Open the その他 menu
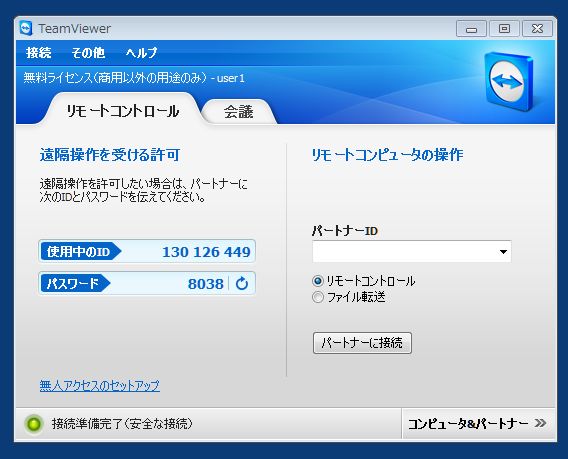 pyautogui.click(x=88, y=53)
